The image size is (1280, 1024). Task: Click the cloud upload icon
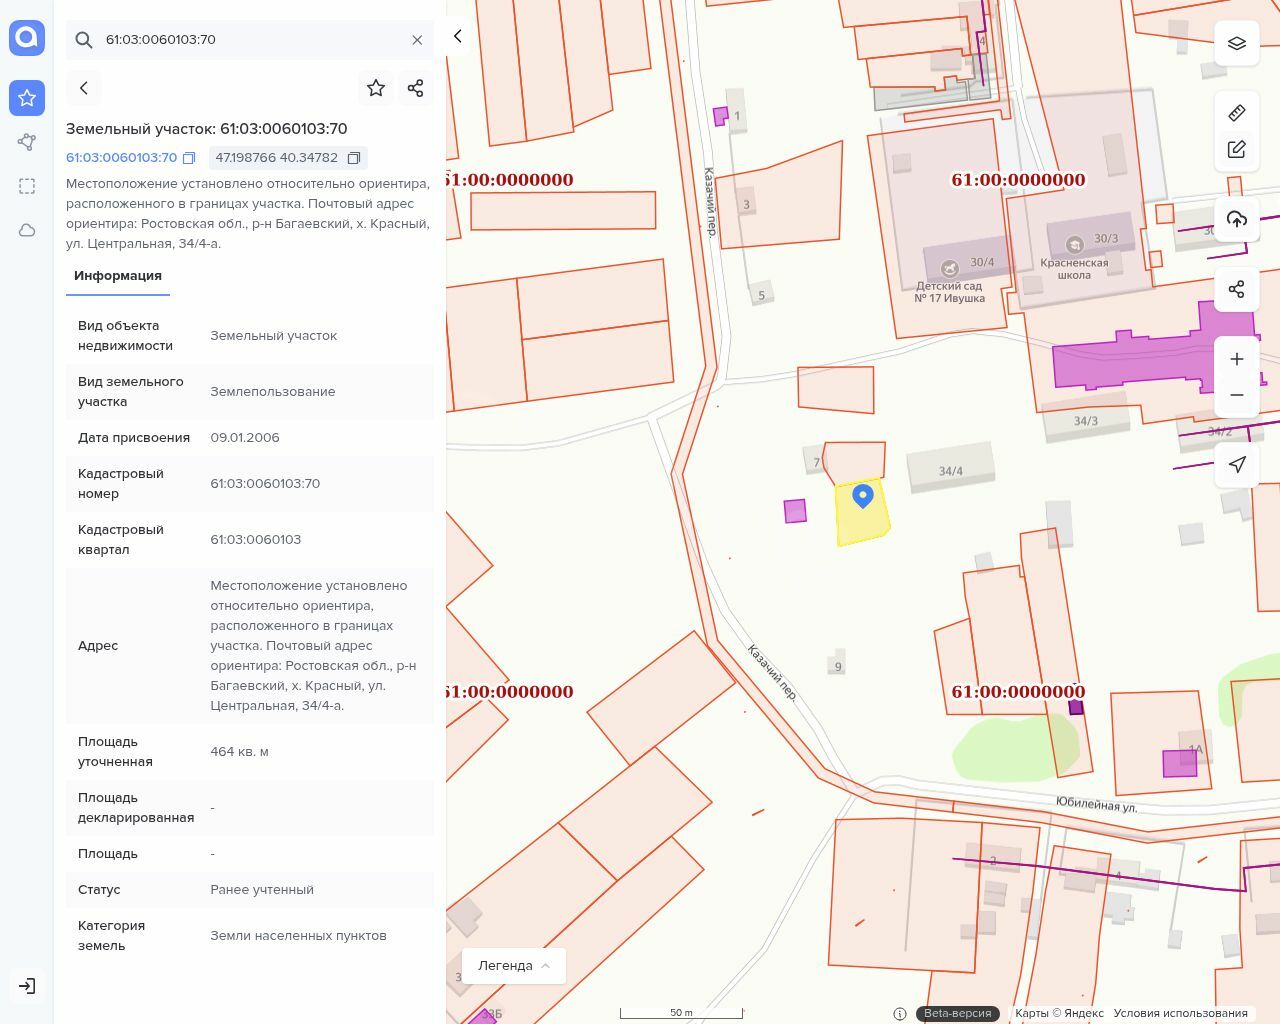point(1237,219)
